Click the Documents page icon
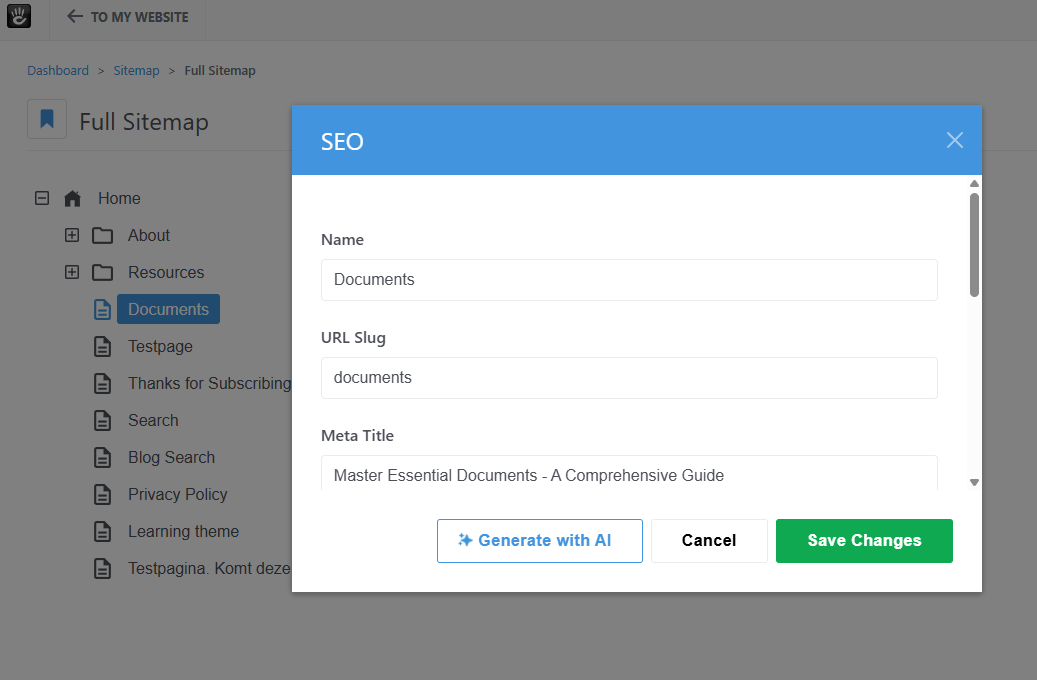The width and height of the screenshot is (1037, 680). pos(102,310)
